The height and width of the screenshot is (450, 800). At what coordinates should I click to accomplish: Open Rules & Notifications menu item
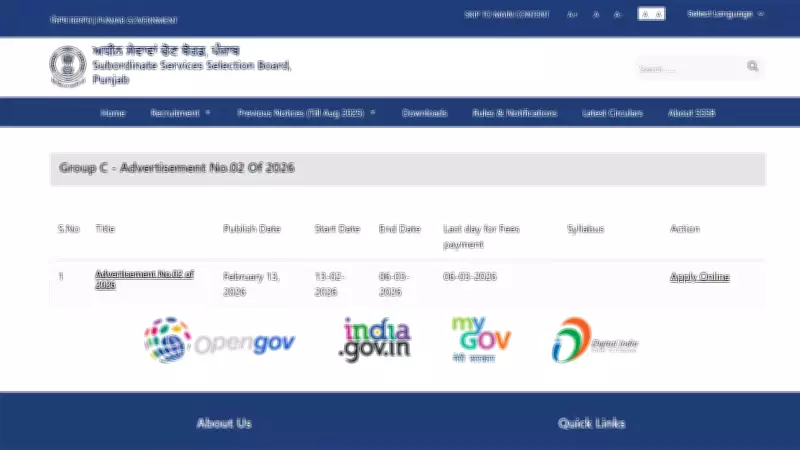click(514, 113)
